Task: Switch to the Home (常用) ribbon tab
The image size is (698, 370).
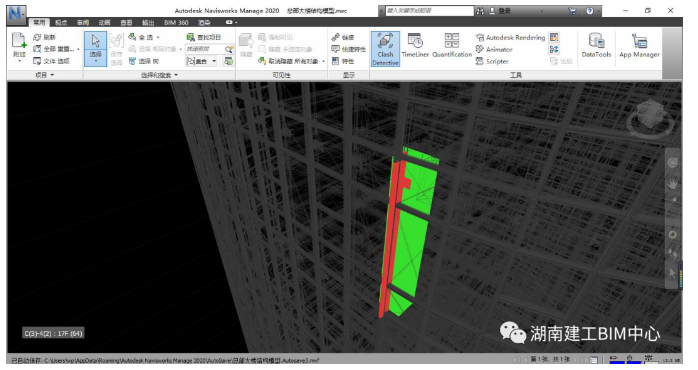Action: coord(39,22)
